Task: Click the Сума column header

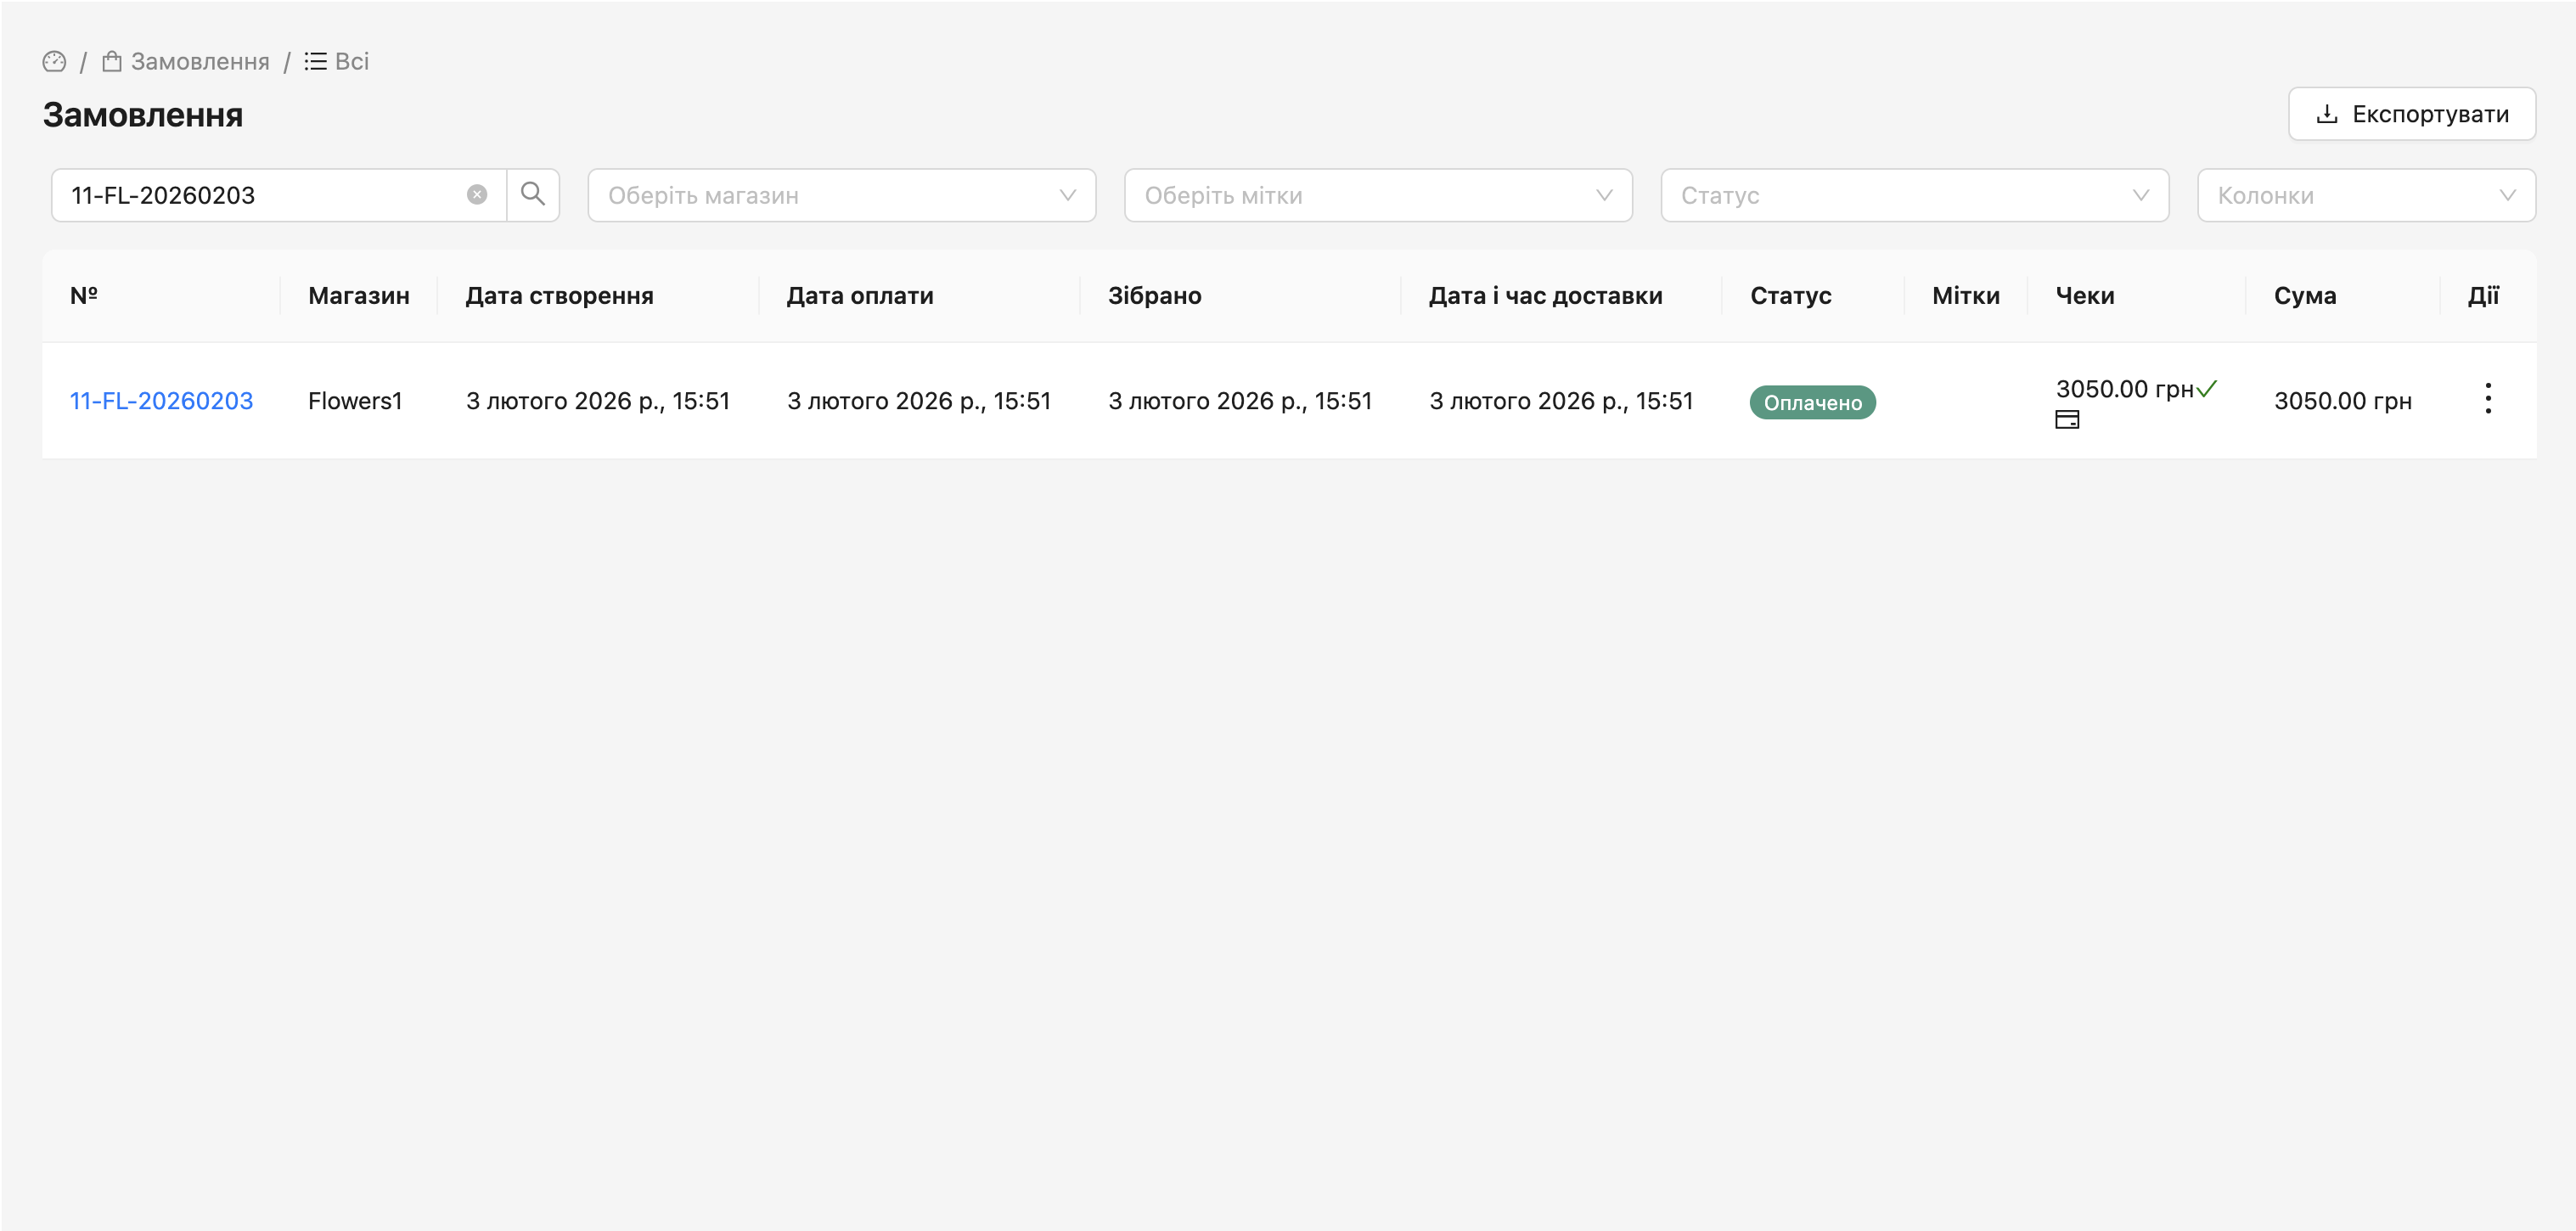Action: (x=2304, y=296)
